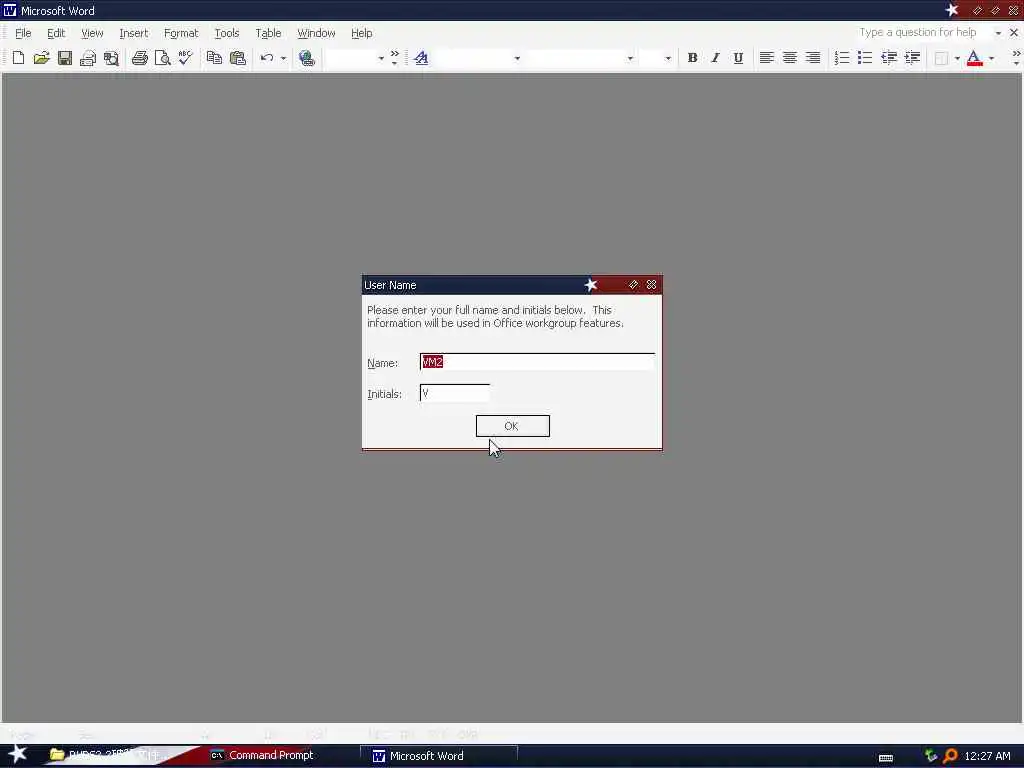Click the Insert Hyperlink globe icon

pyautogui.click(x=307, y=58)
